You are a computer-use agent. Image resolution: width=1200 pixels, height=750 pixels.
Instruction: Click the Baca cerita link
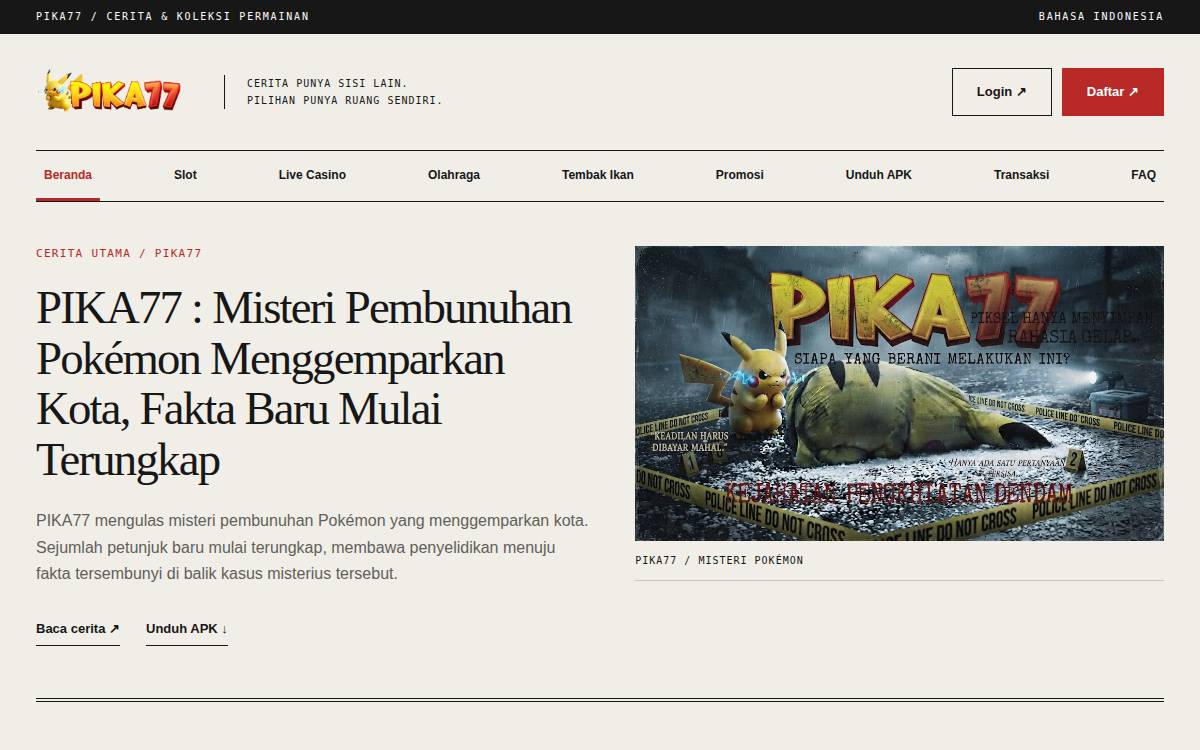tap(78, 629)
